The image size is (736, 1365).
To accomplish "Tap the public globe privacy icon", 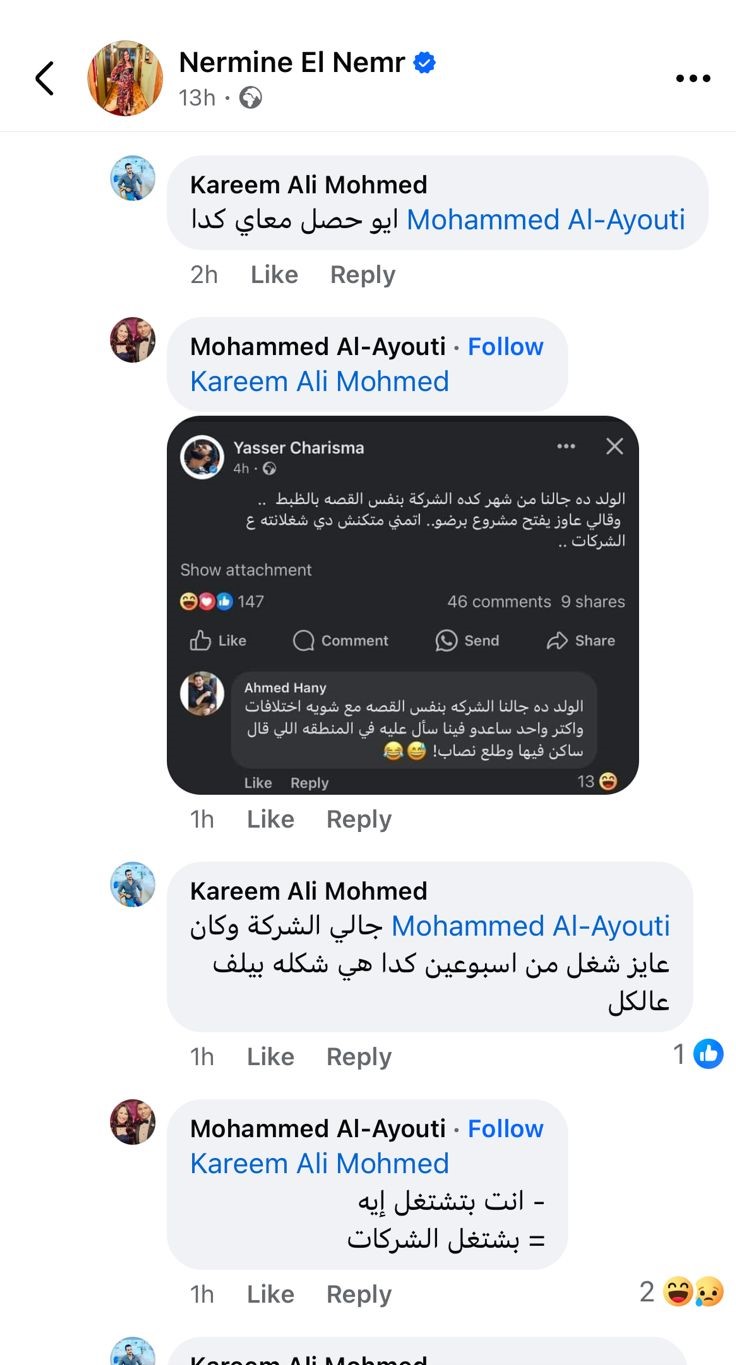I will [x=251, y=98].
